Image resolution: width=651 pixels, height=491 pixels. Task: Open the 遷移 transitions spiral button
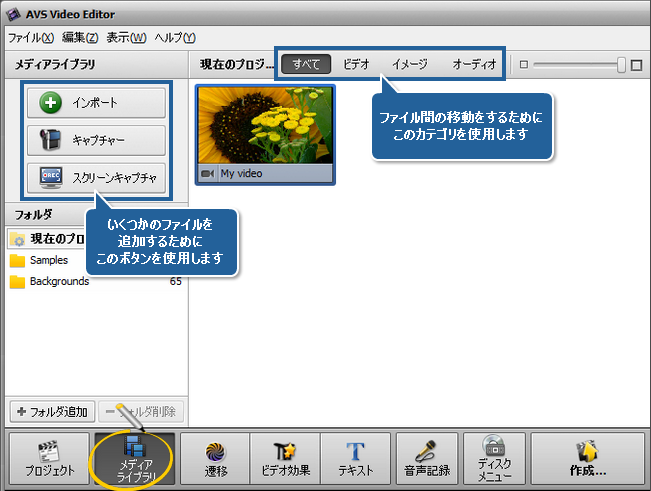pos(215,458)
